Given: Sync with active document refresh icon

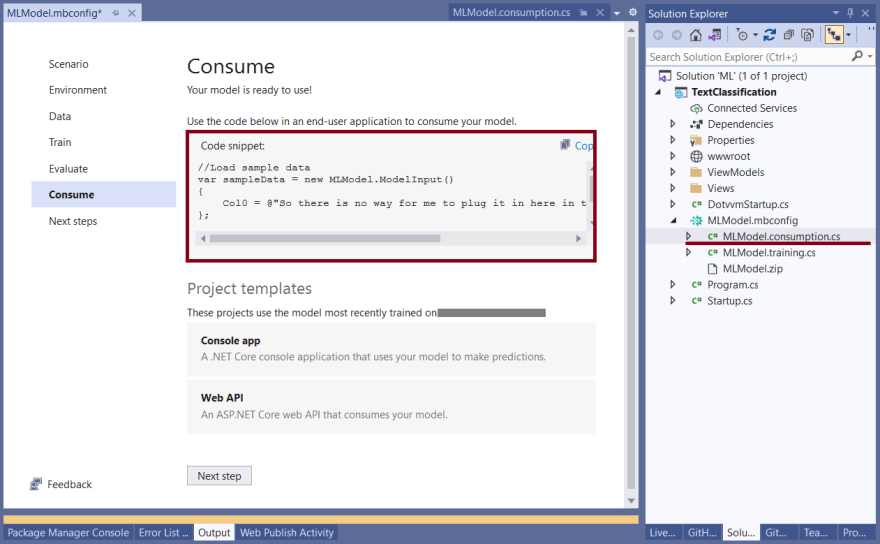Looking at the screenshot, I should [769, 35].
